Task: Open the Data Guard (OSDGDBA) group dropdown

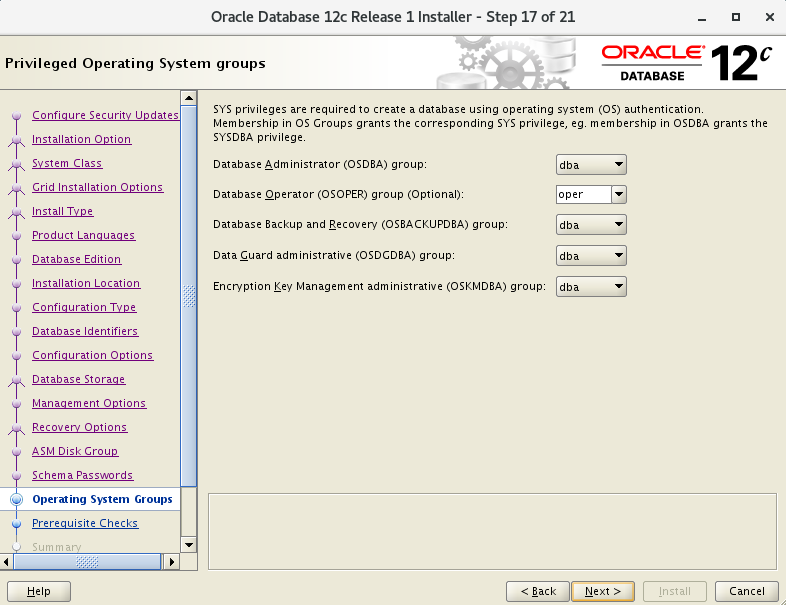Action: pyautogui.click(x=591, y=256)
